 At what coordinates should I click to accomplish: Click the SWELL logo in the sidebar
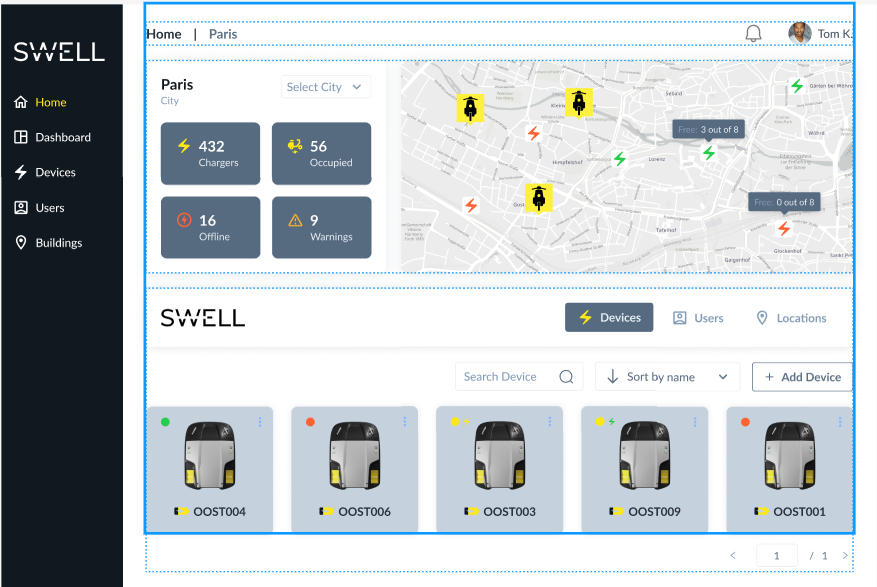click(x=59, y=51)
